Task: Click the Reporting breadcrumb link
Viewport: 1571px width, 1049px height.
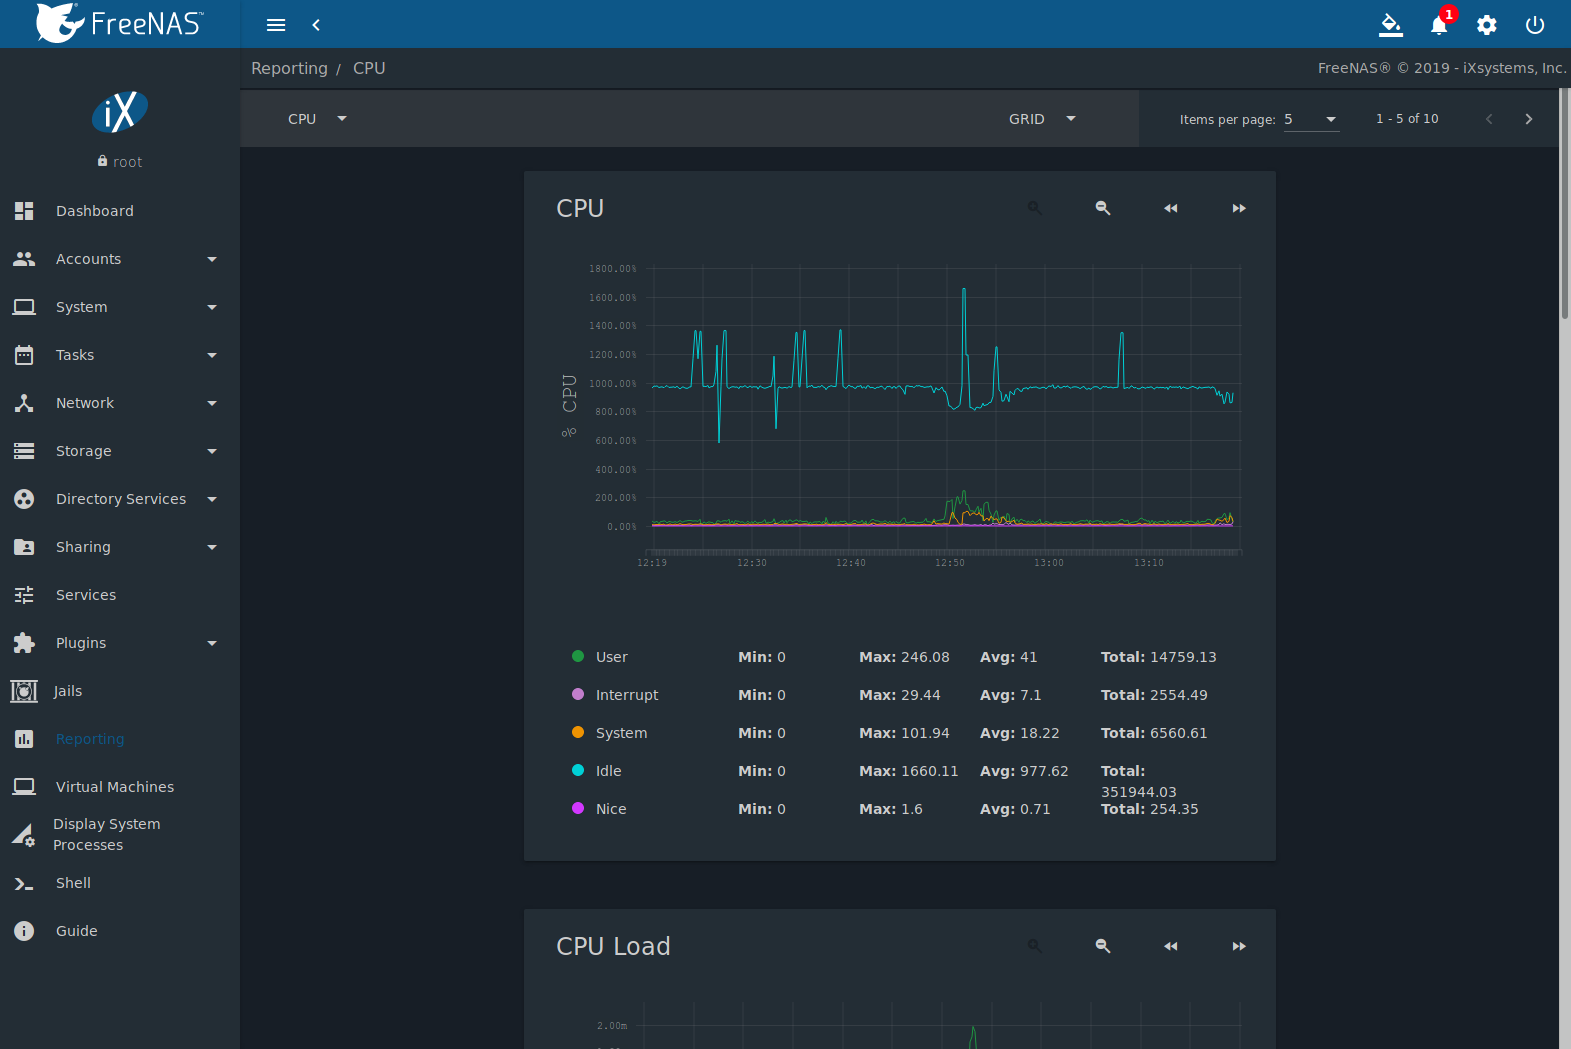Action: point(289,68)
